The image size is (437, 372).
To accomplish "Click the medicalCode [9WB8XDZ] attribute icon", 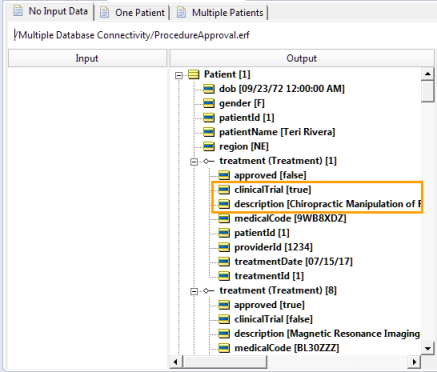I will point(224,218).
